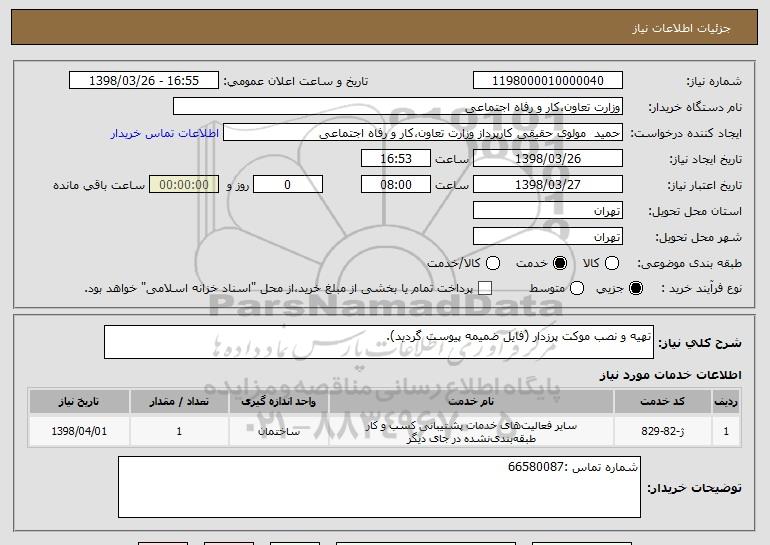Click the شهر محل تحویل field
Image resolution: width=770 pixels, height=545 pixels.
pos(548,237)
